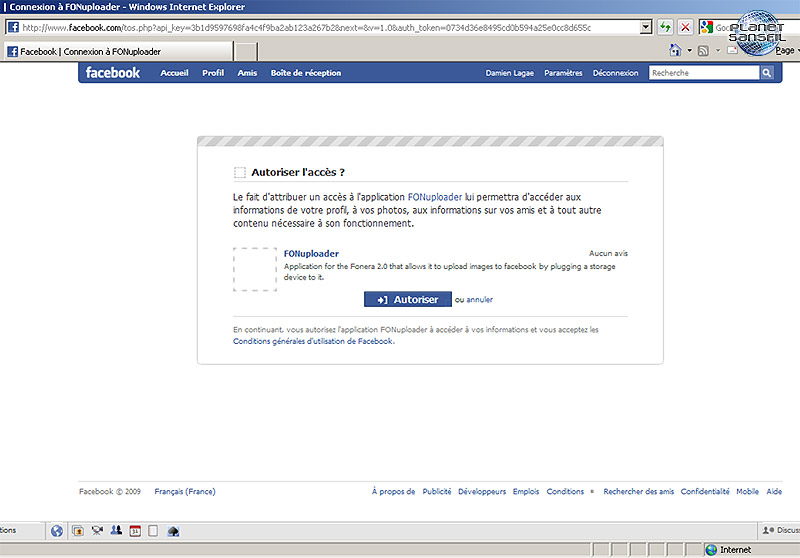Open Paramètres in the Facebook header
Image resolution: width=800 pixels, height=558 pixels.
pyautogui.click(x=563, y=73)
